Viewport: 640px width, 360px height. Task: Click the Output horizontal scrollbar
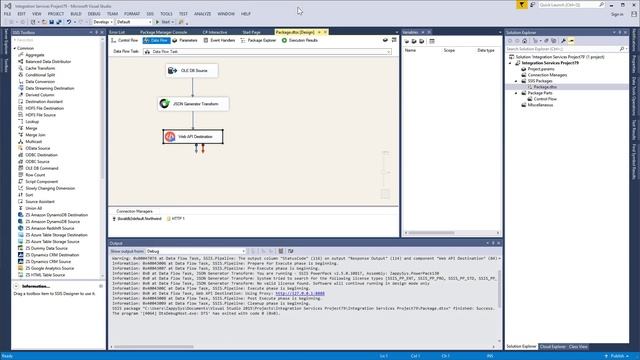(x=154, y=347)
